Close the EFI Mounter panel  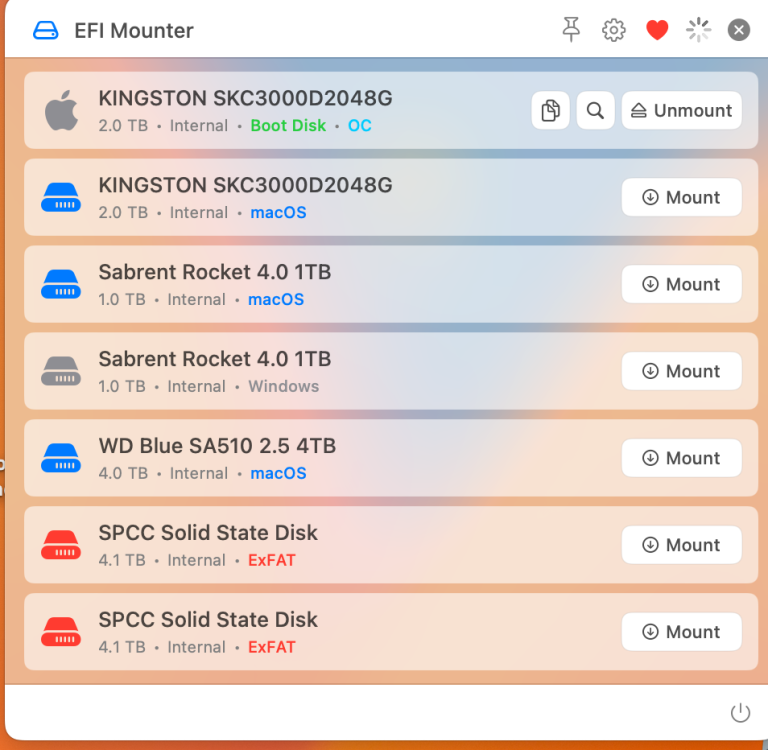739,30
